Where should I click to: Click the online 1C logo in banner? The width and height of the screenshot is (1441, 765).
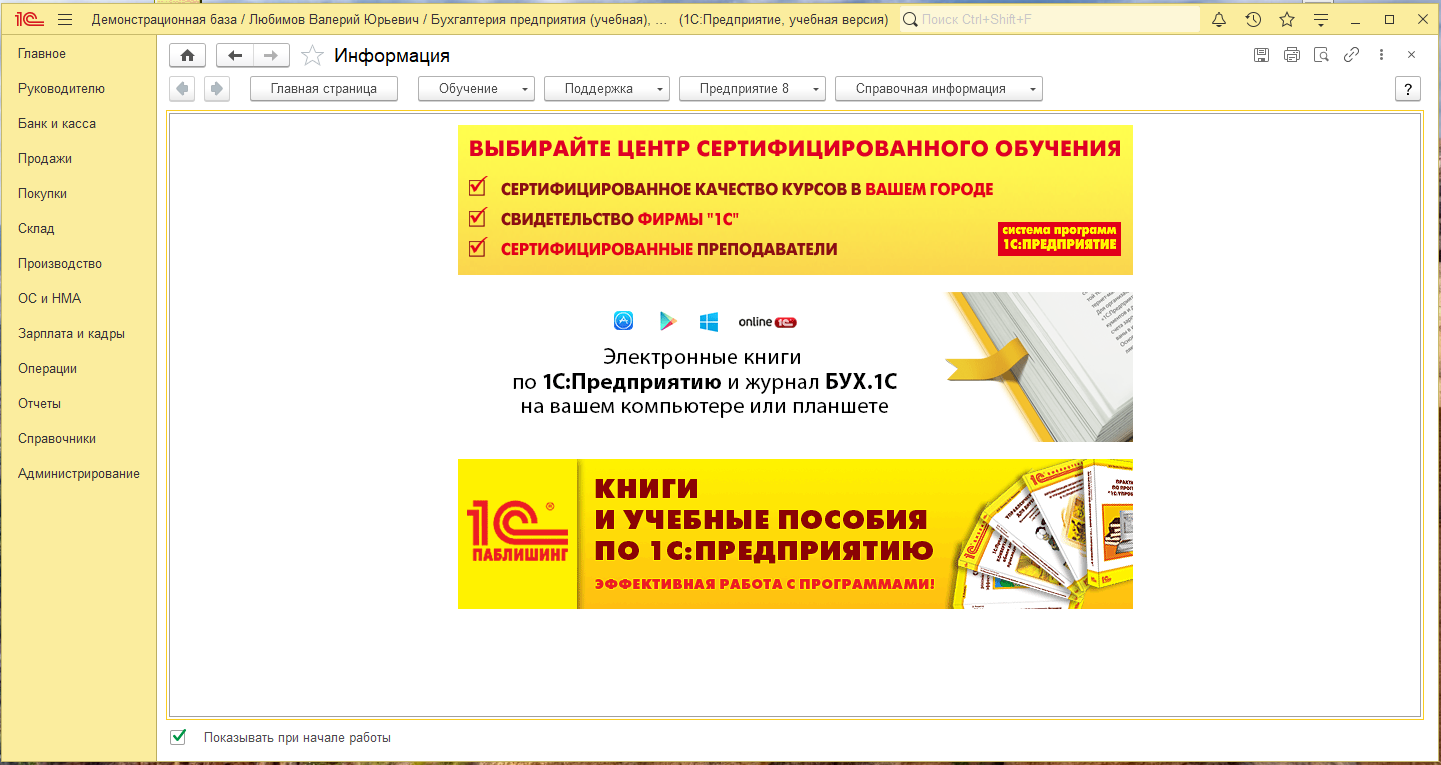coord(767,322)
